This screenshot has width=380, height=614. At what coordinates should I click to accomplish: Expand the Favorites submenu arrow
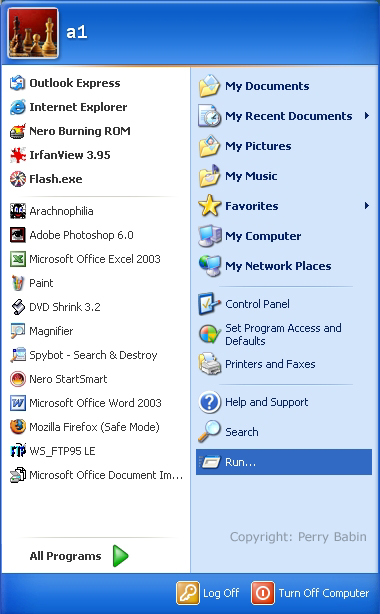[367, 206]
